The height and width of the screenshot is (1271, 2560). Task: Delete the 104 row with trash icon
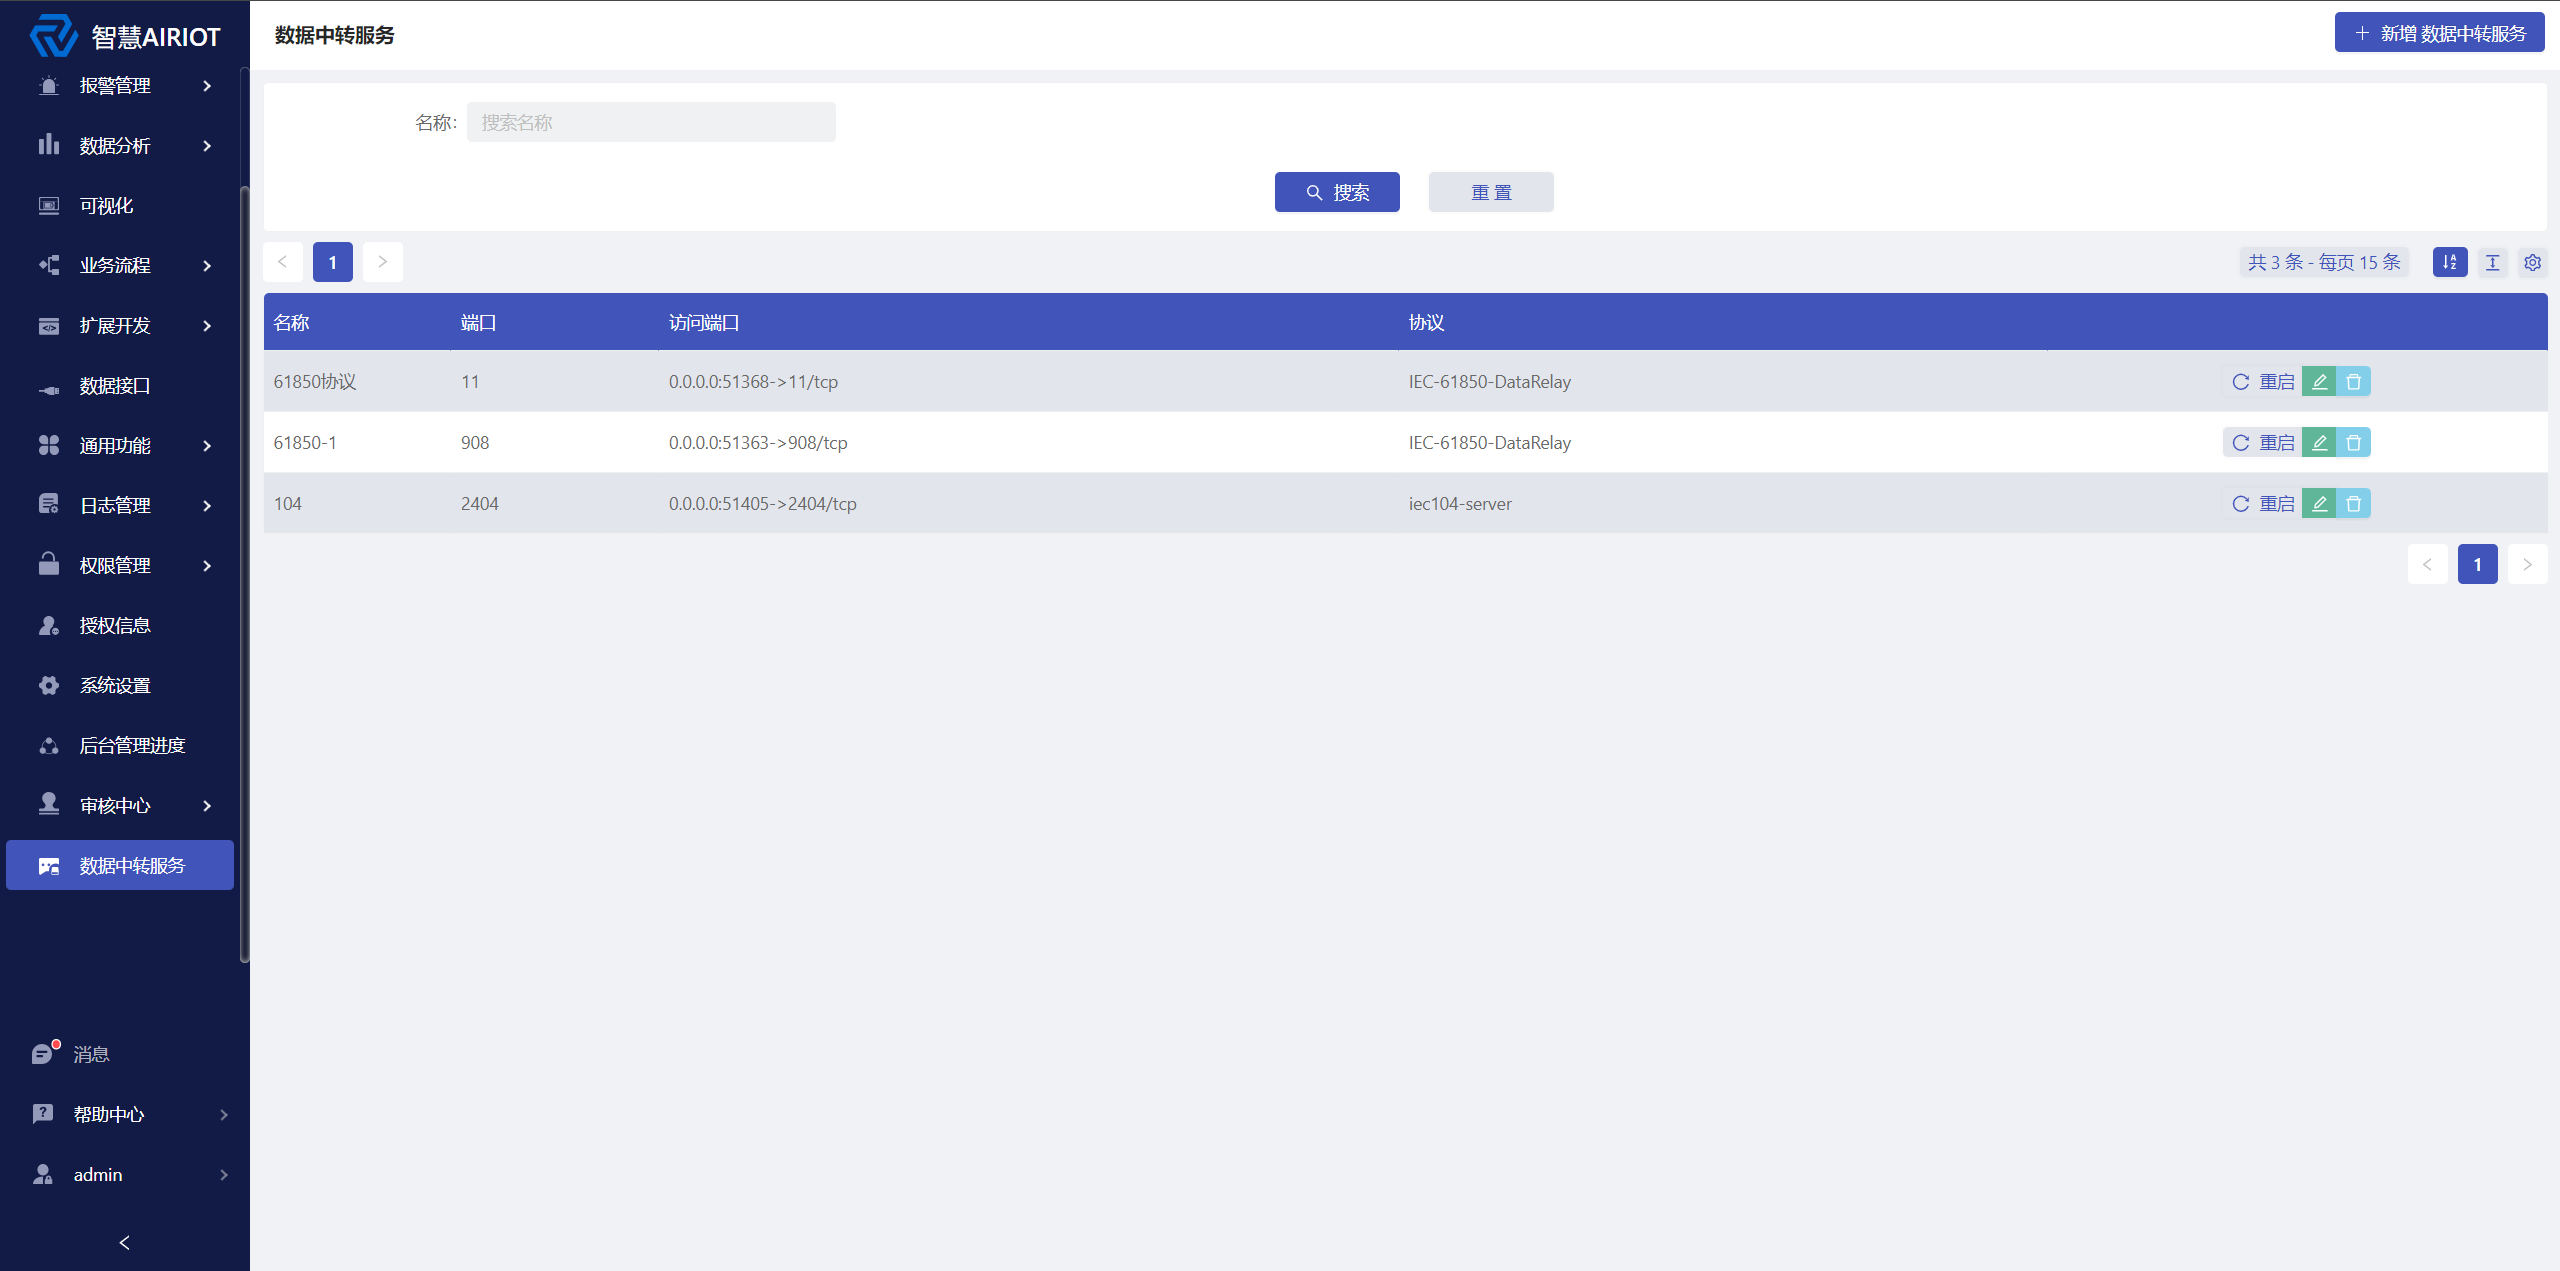2353,503
